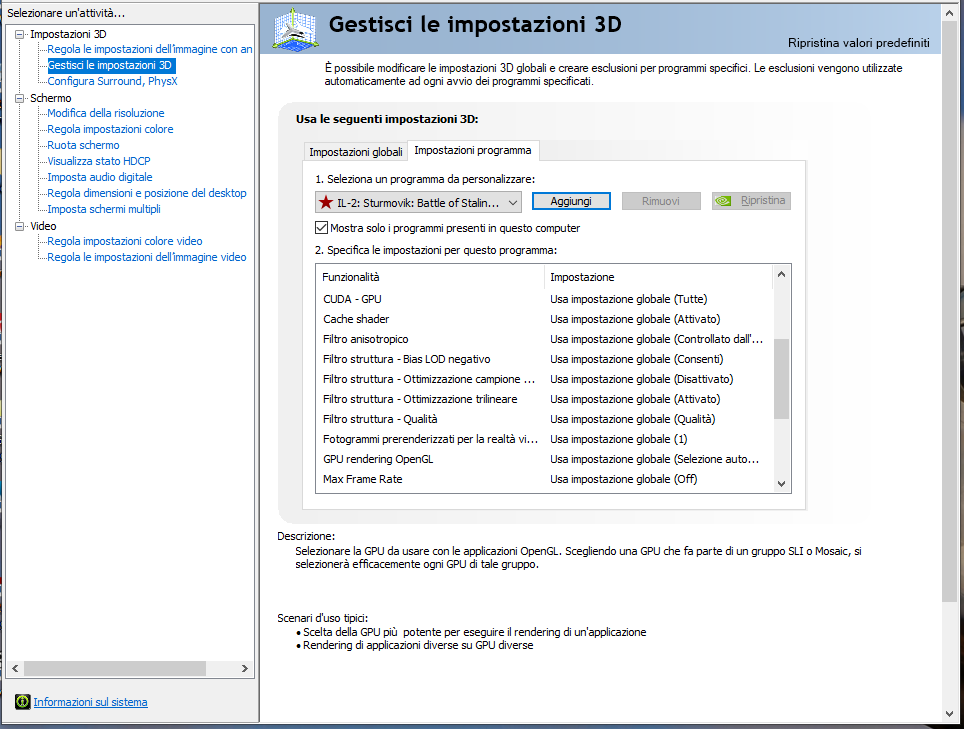This screenshot has width=964, height=729.
Task: Click settings list scroll down arrow
Action: point(781,484)
